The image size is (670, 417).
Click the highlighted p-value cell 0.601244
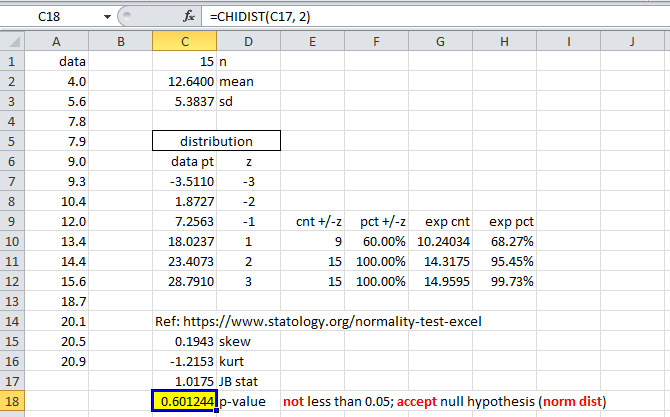(185, 401)
